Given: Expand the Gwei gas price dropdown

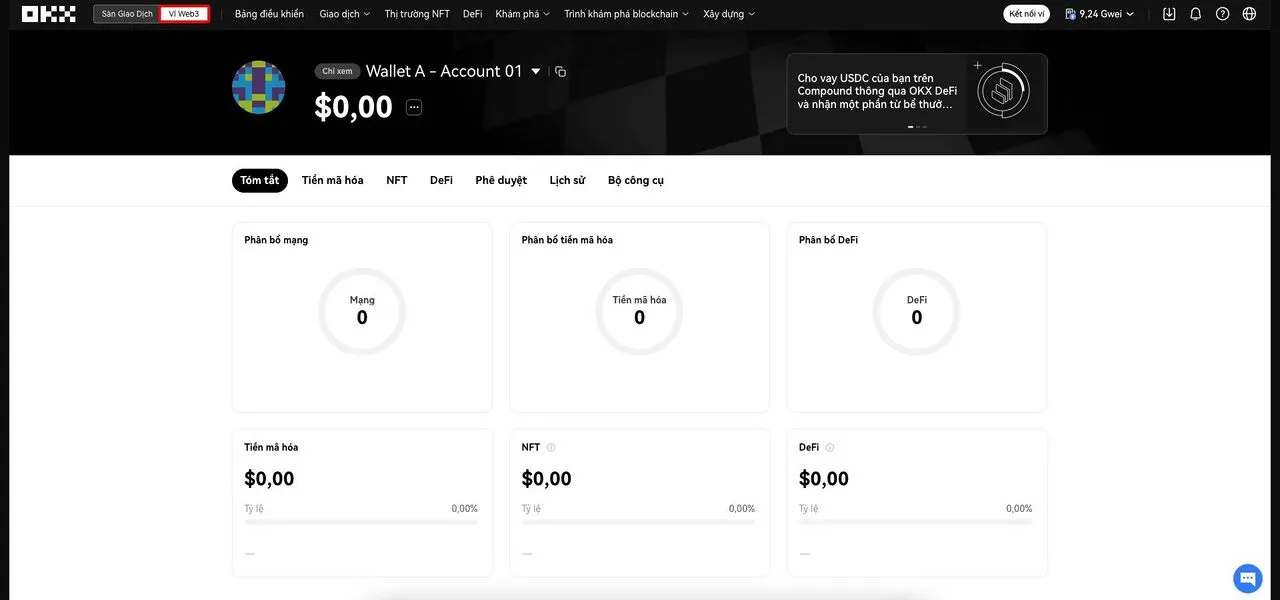Looking at the screenshot, I should pos(1102,14).
